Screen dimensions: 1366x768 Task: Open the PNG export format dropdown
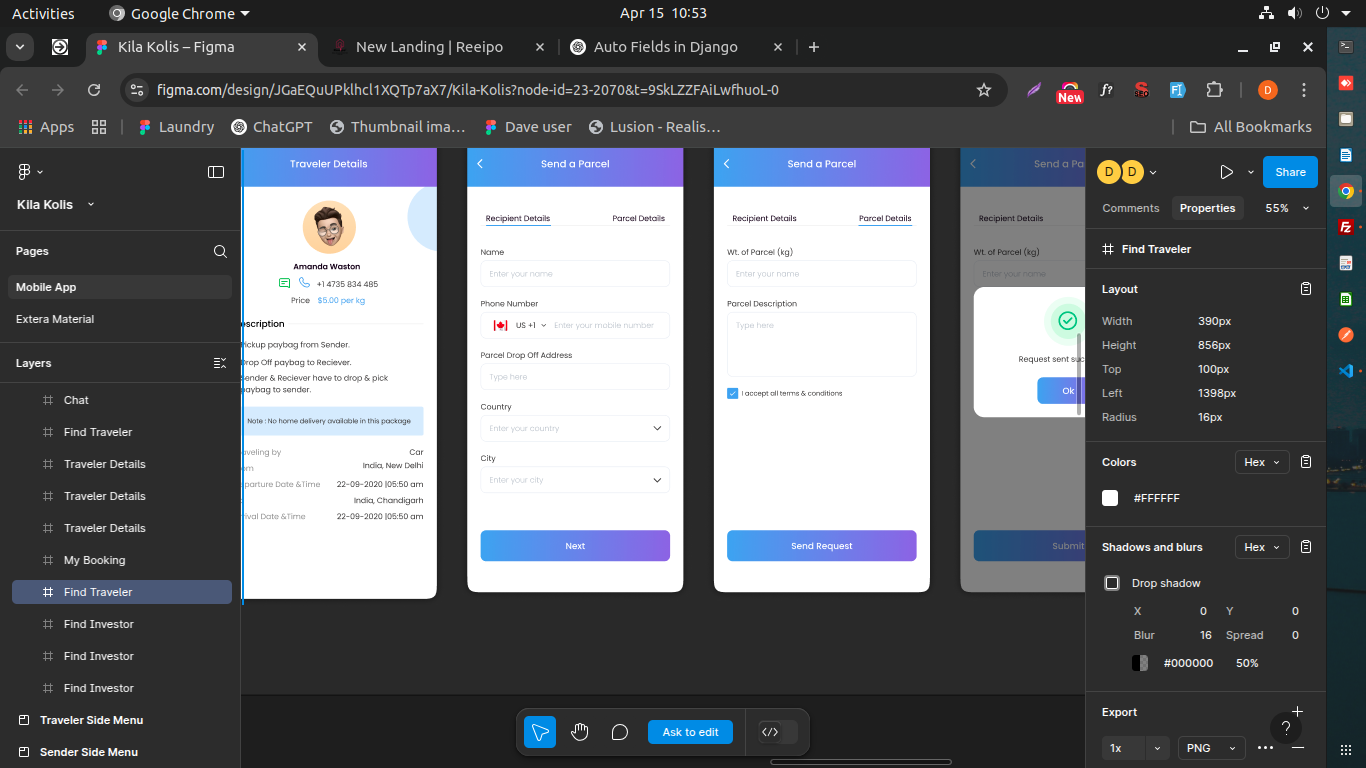point(1211,748)
